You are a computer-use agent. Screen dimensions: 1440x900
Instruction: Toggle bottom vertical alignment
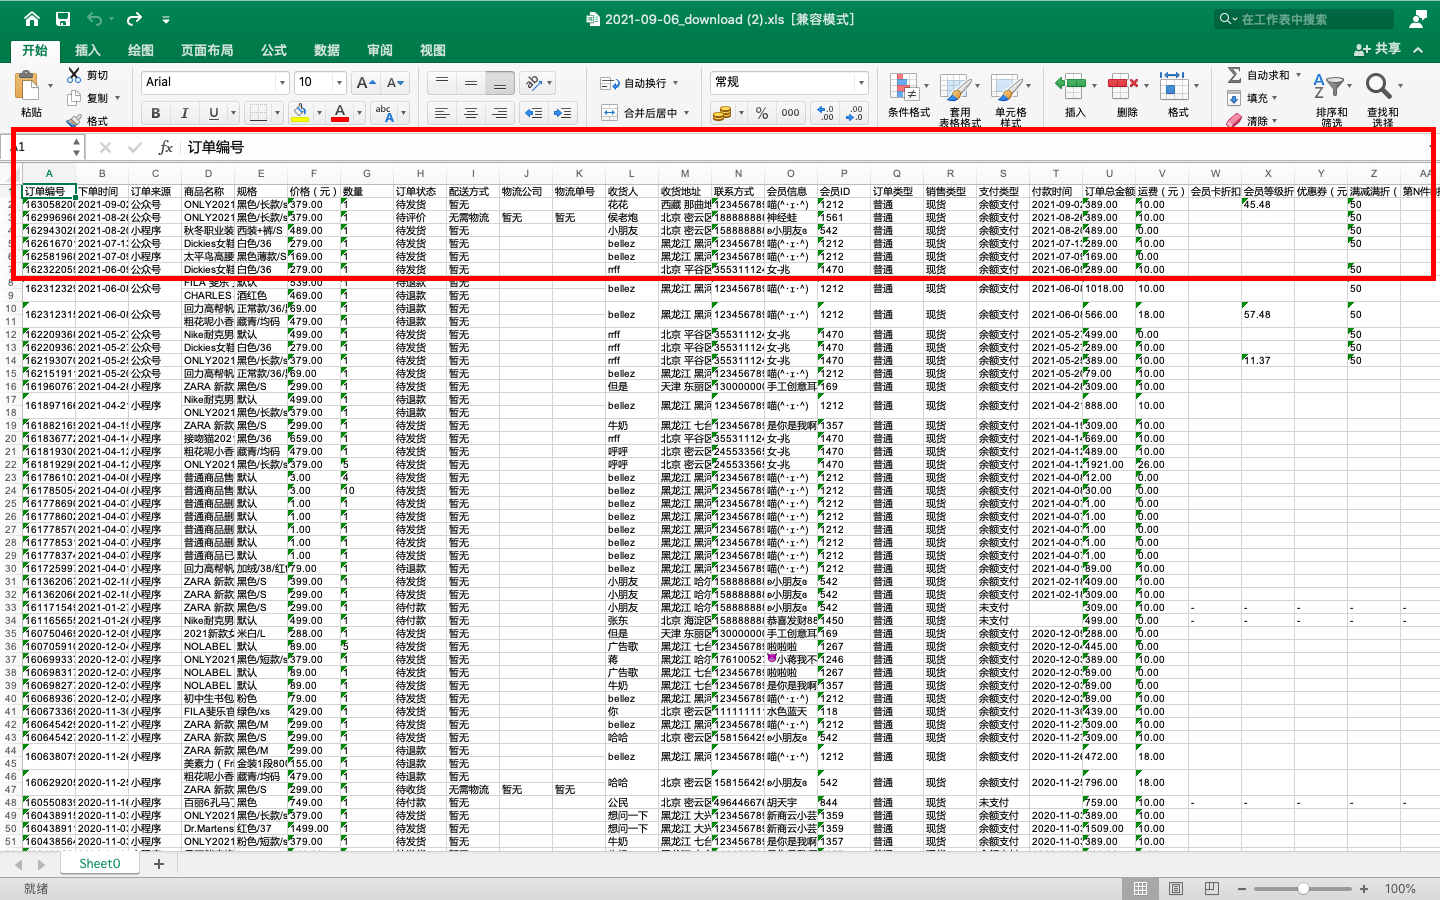[x=500, y=83]
